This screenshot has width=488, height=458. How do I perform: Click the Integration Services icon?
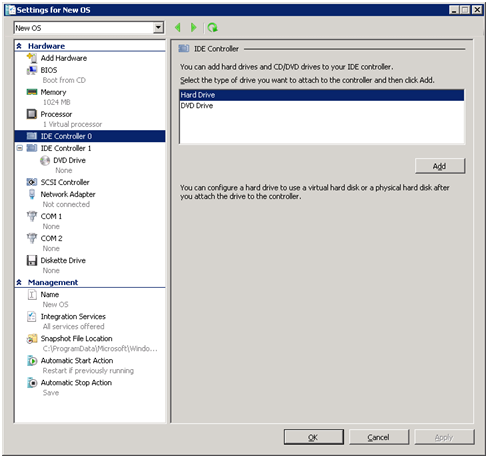point(32,316)
